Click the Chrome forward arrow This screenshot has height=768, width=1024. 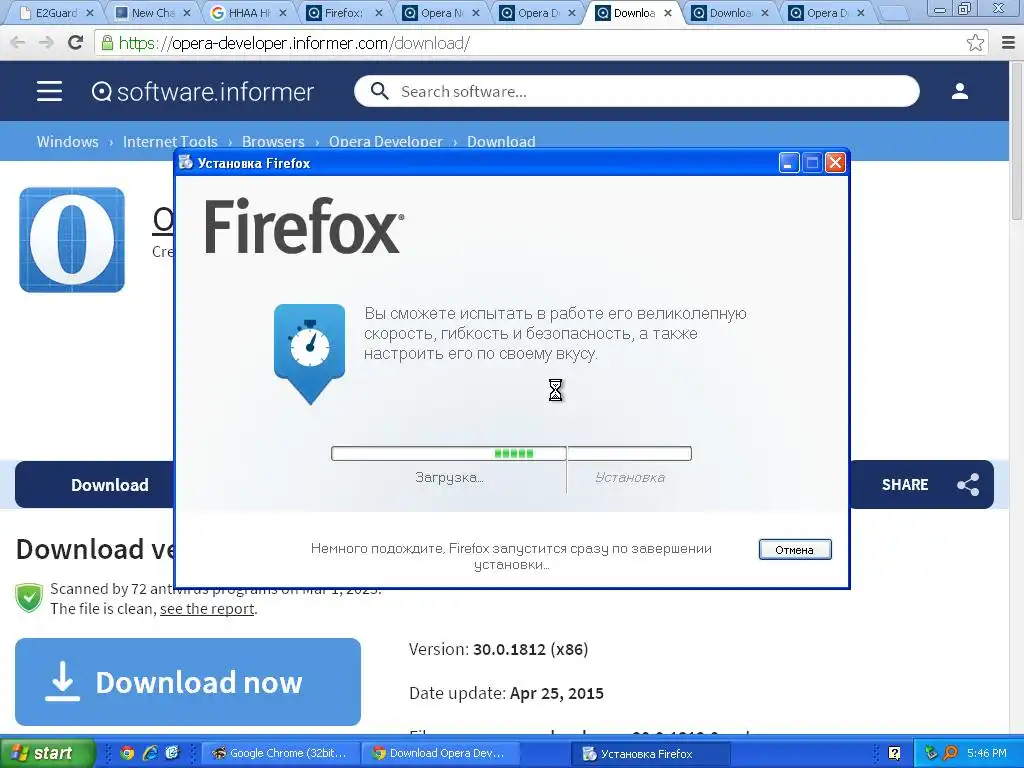click(x=46, y=43)
